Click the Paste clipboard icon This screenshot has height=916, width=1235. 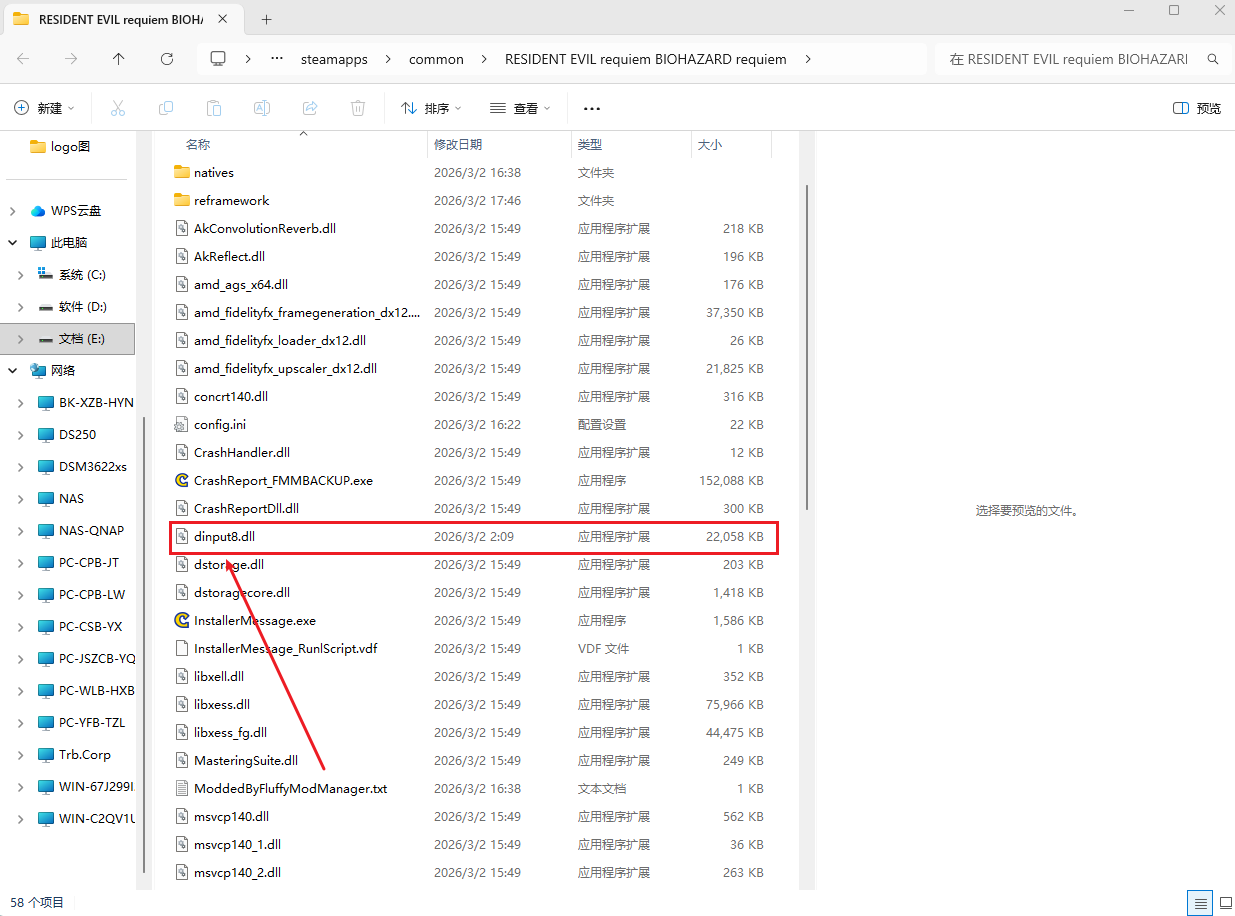point(214,108)
